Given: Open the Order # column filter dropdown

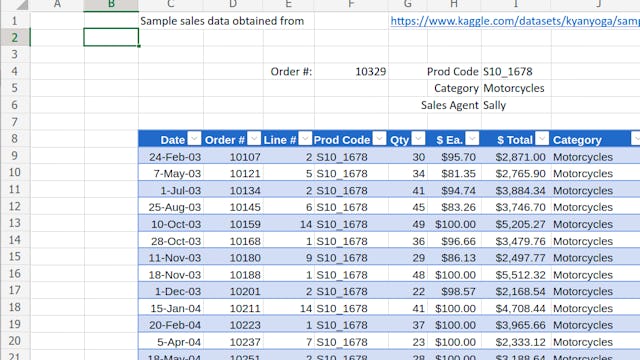Looking at the screenshot, I should pos(254,139).
